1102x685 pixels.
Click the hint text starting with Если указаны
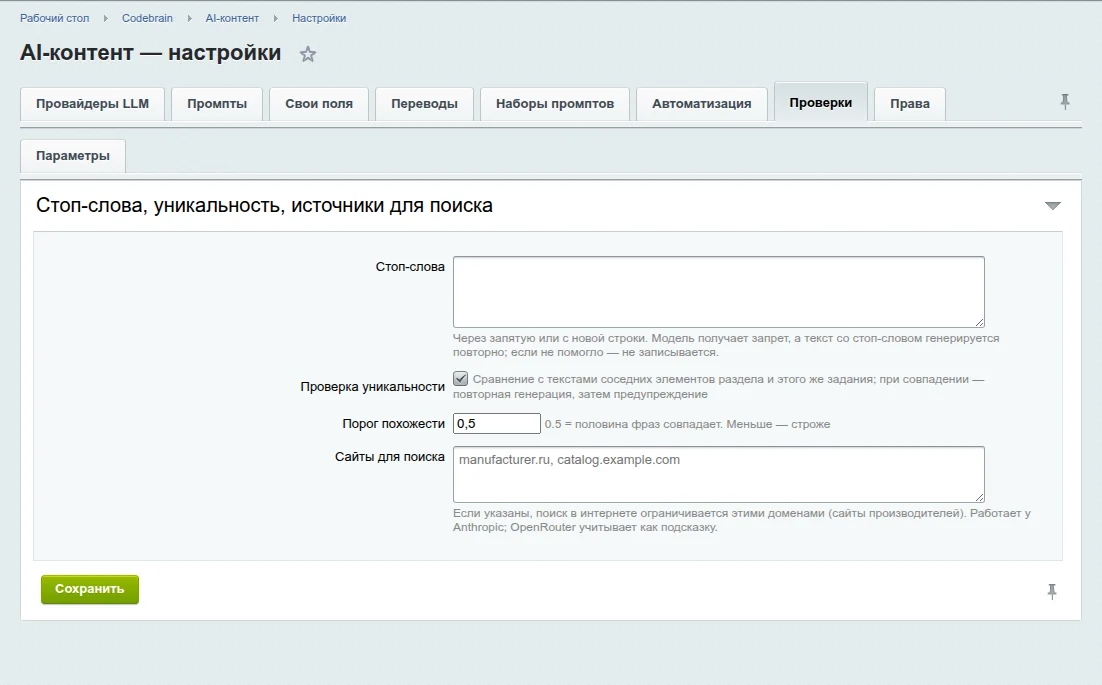(x=741, y=521)
